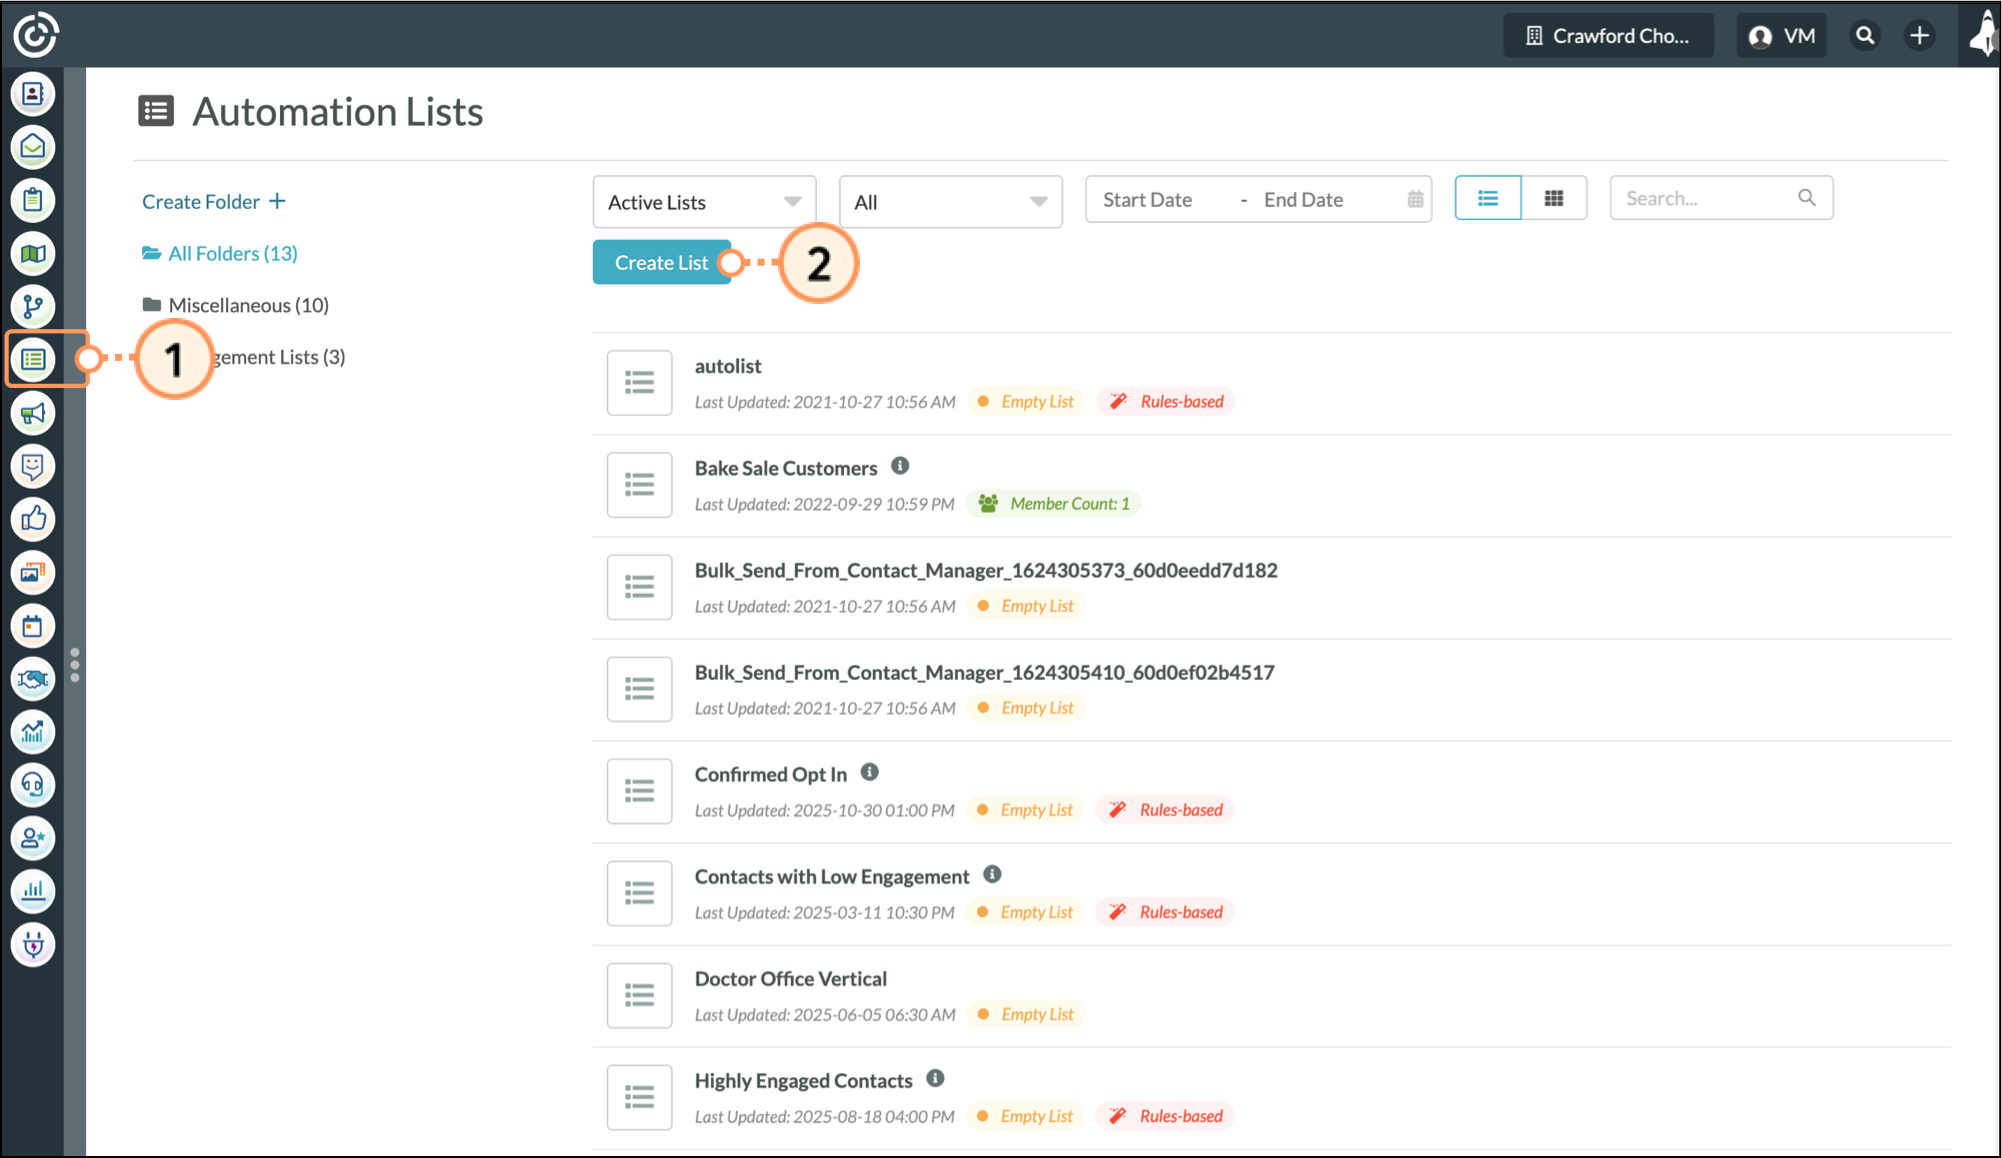Screen dimensions: 2002x1158
Task: Open the calendar sidebar icon
Action: click(x=33, y=626)
